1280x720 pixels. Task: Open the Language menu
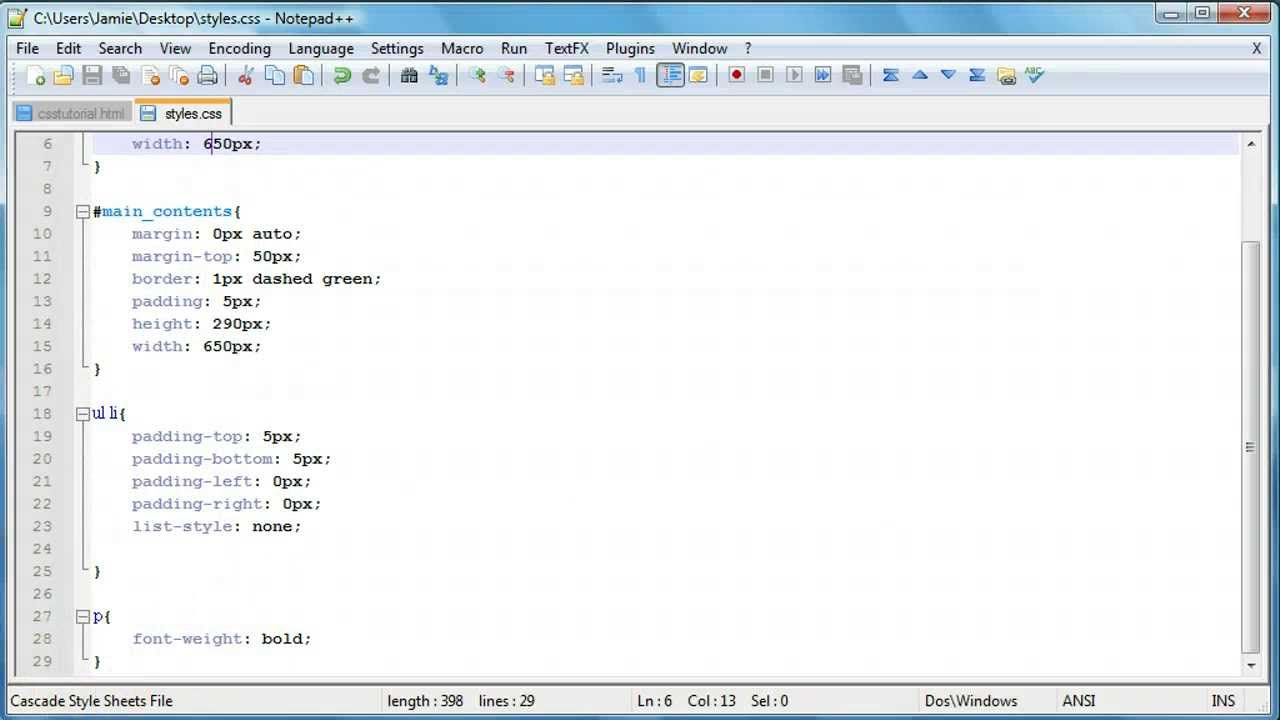click(x=321, y=48)
